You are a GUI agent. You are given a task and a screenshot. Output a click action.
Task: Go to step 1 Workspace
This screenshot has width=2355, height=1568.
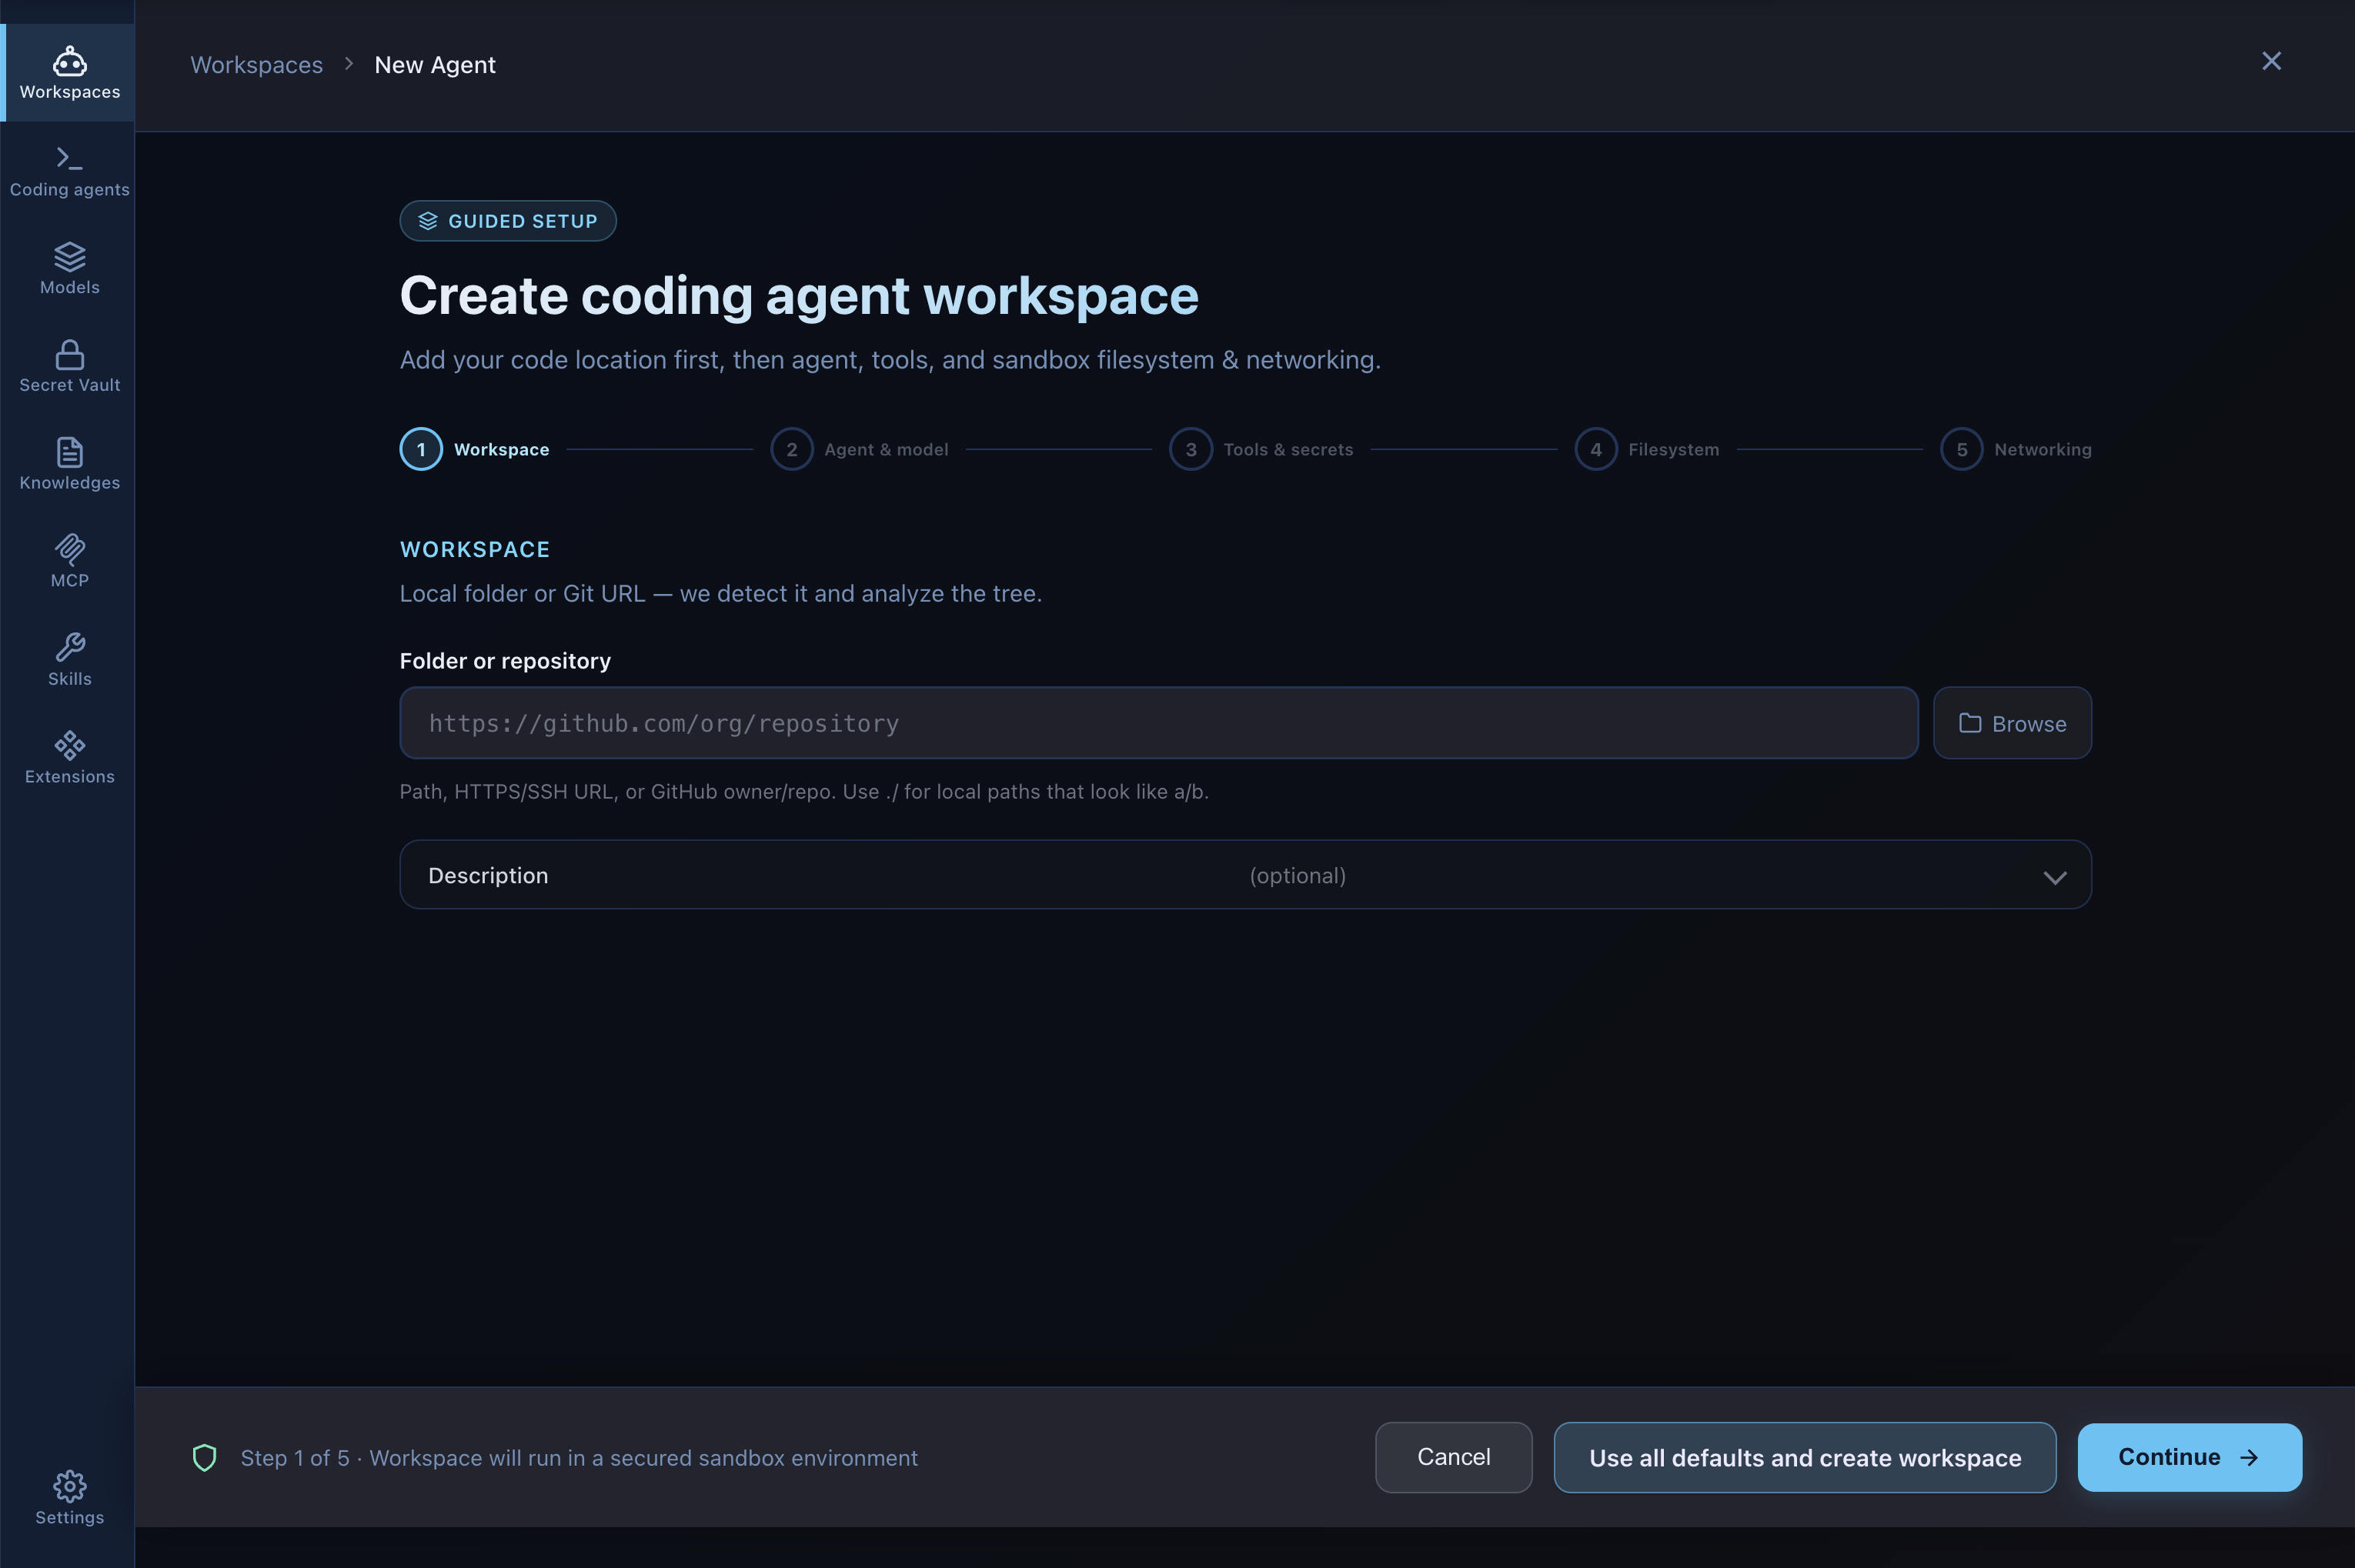(x=474, y=449)
